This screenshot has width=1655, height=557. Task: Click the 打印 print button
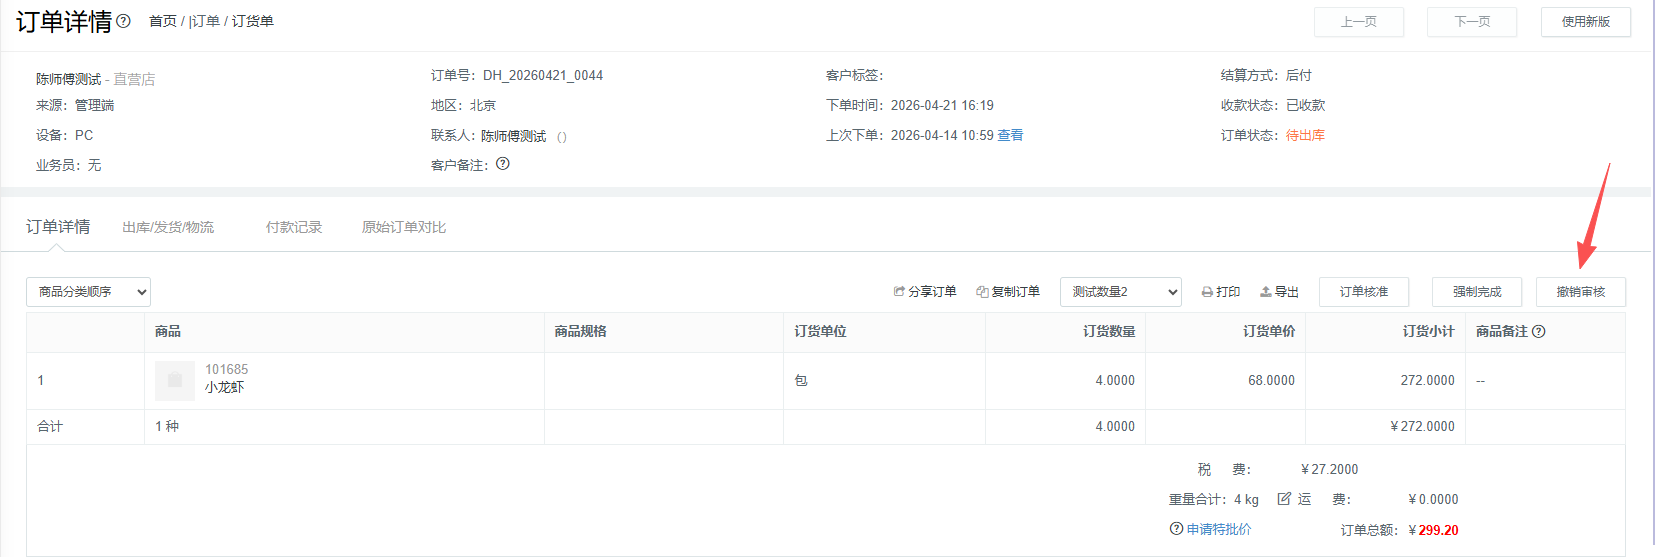pos(1221,292)
